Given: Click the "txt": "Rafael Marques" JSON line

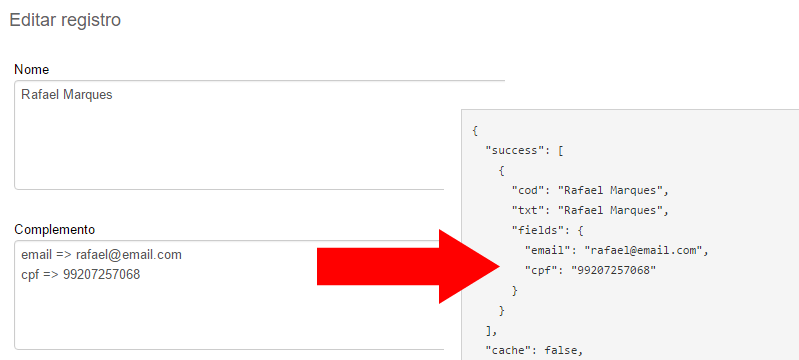Looking at the screenshot, I should click(590, 210).
